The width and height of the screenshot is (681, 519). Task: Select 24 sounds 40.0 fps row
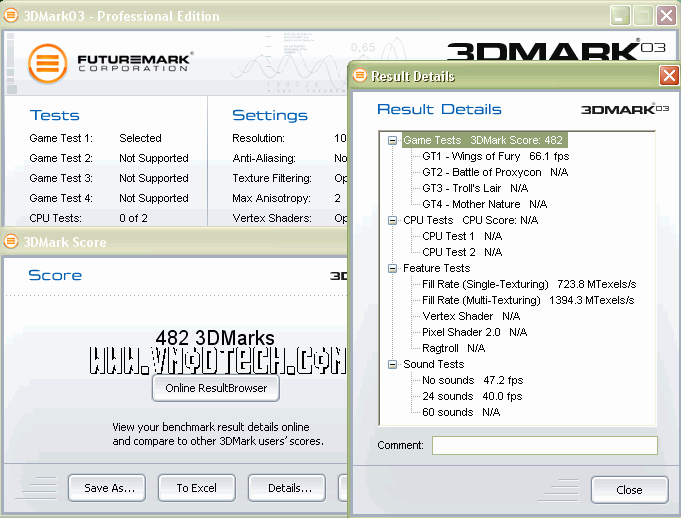pyautogui.click(x=472, y=397)
